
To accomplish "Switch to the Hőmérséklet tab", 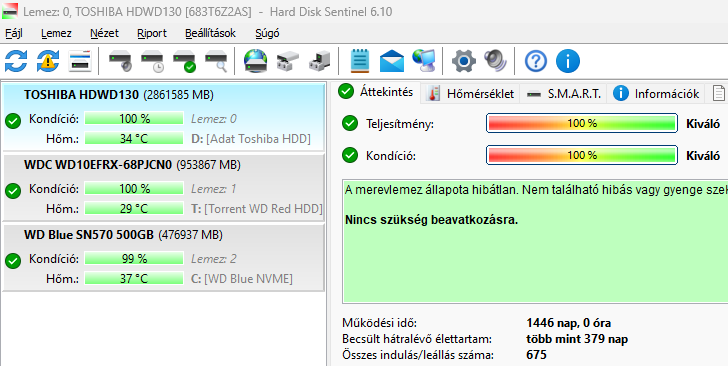I will pos(471,94).
